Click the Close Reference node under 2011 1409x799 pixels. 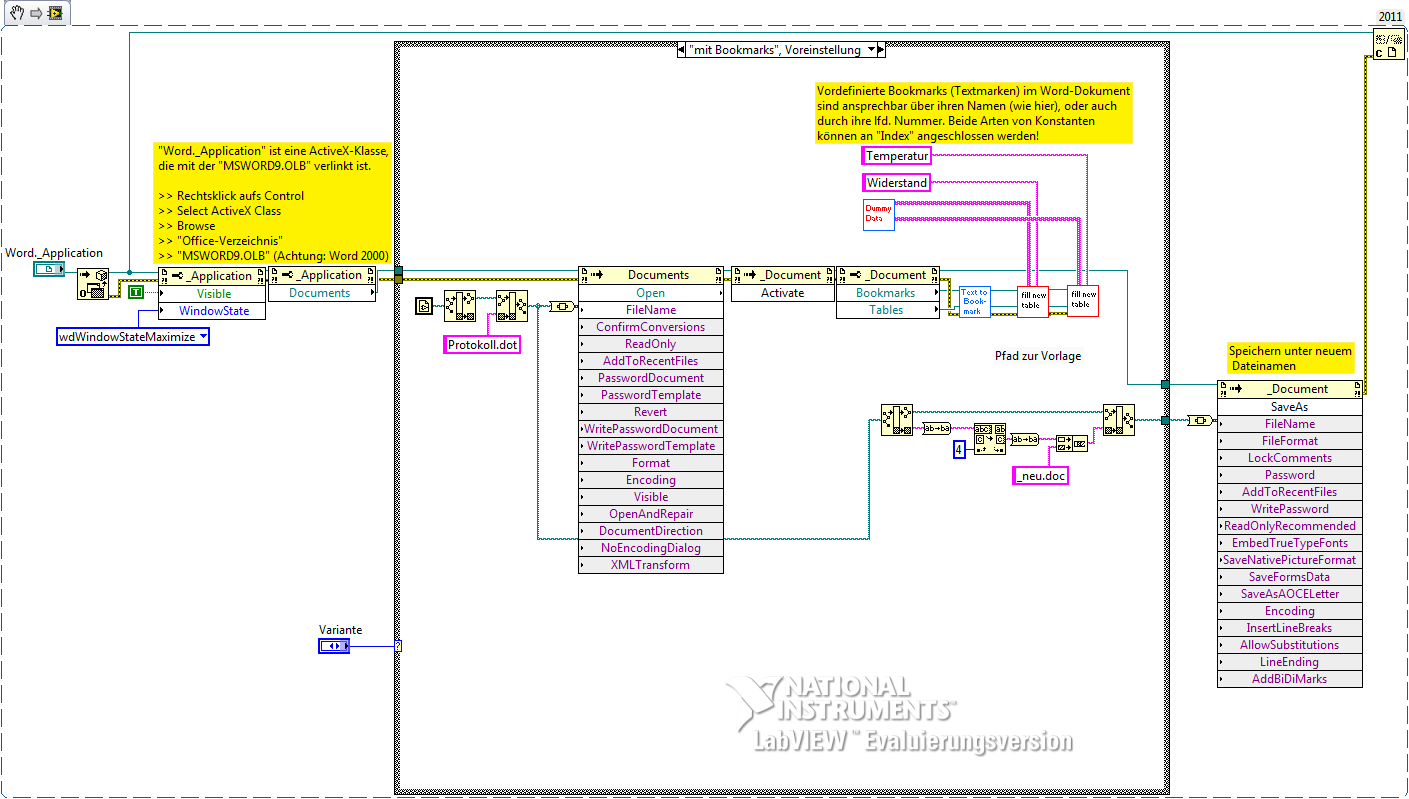click(1388, 44)
